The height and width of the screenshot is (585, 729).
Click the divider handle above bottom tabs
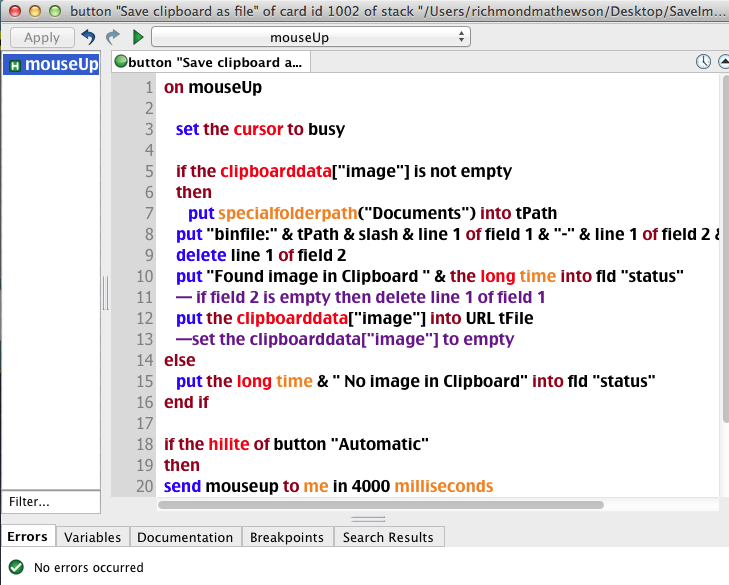click(364, 519)
